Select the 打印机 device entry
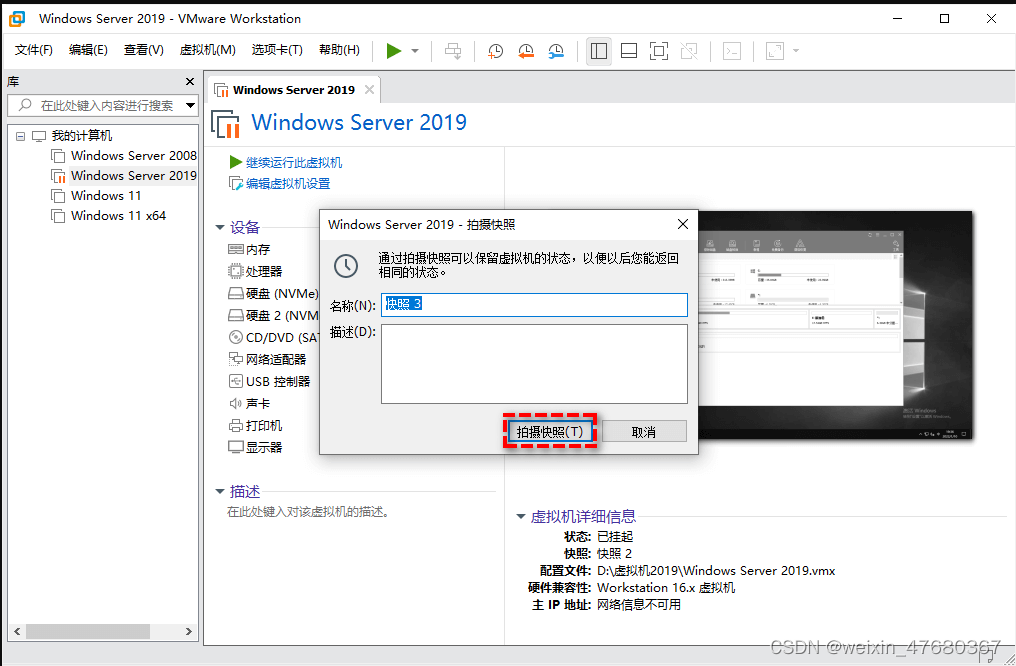 pyautogui.click(x=255, y=426)
